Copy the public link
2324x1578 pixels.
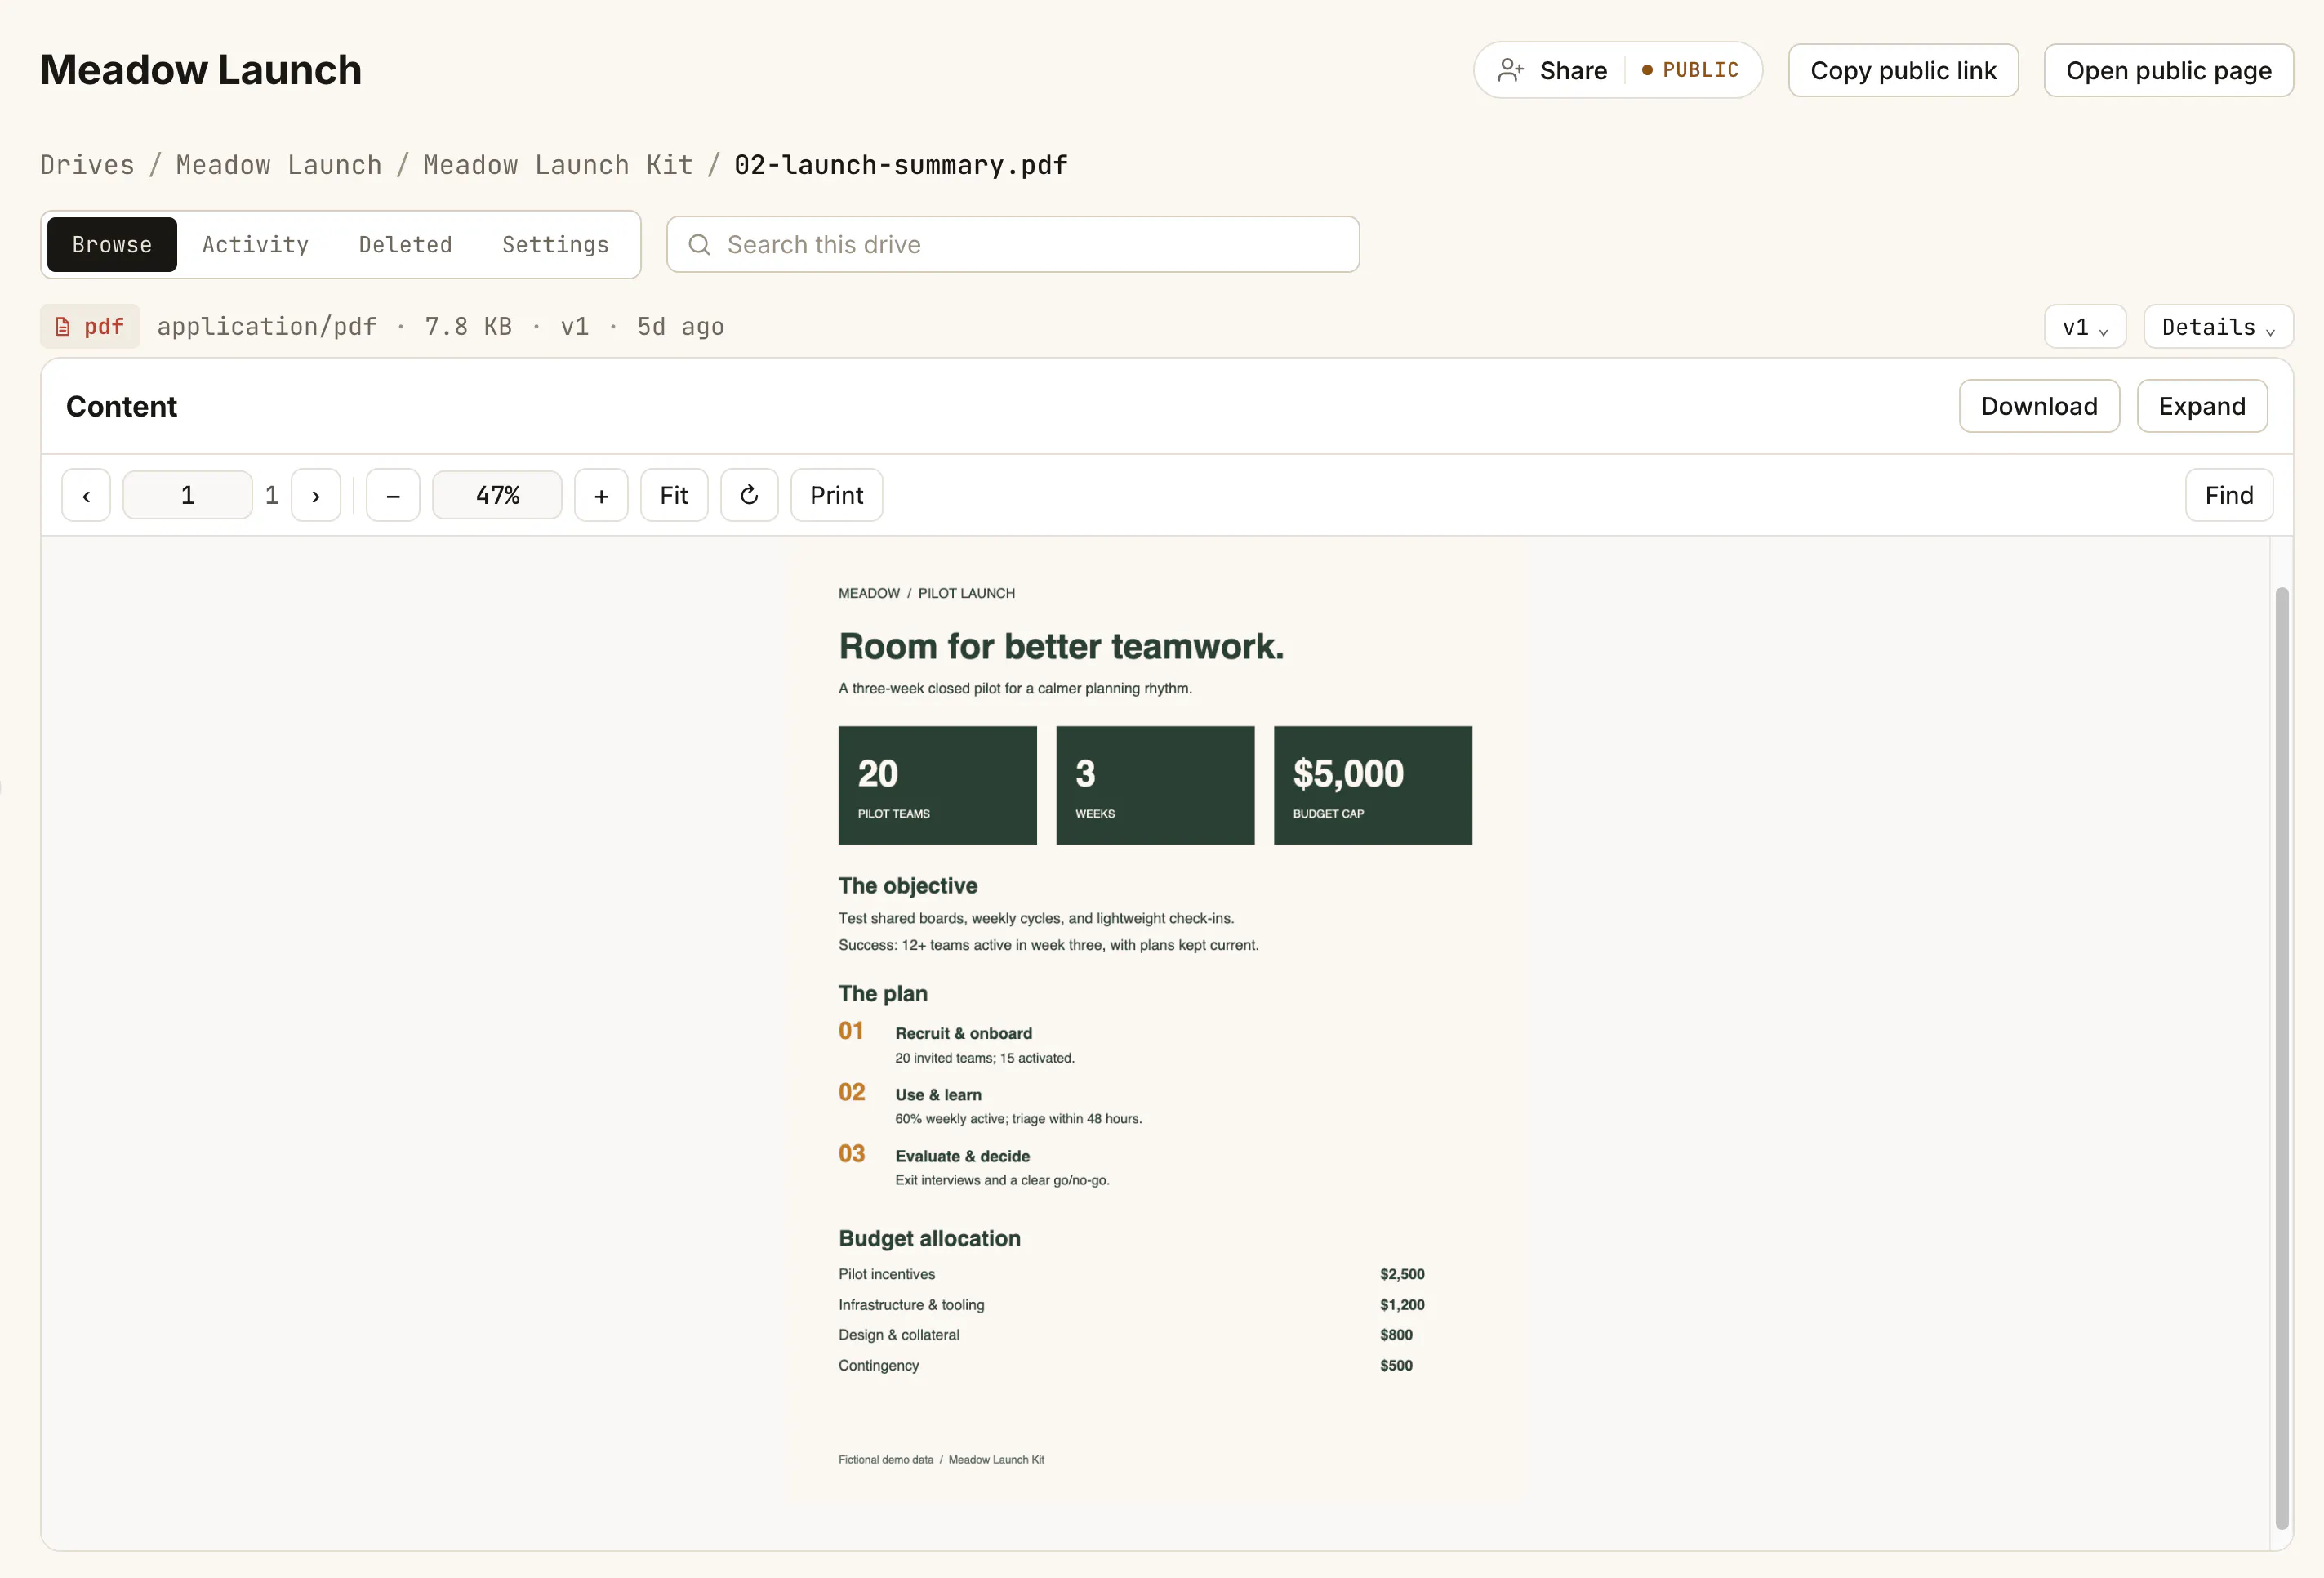1903,70
